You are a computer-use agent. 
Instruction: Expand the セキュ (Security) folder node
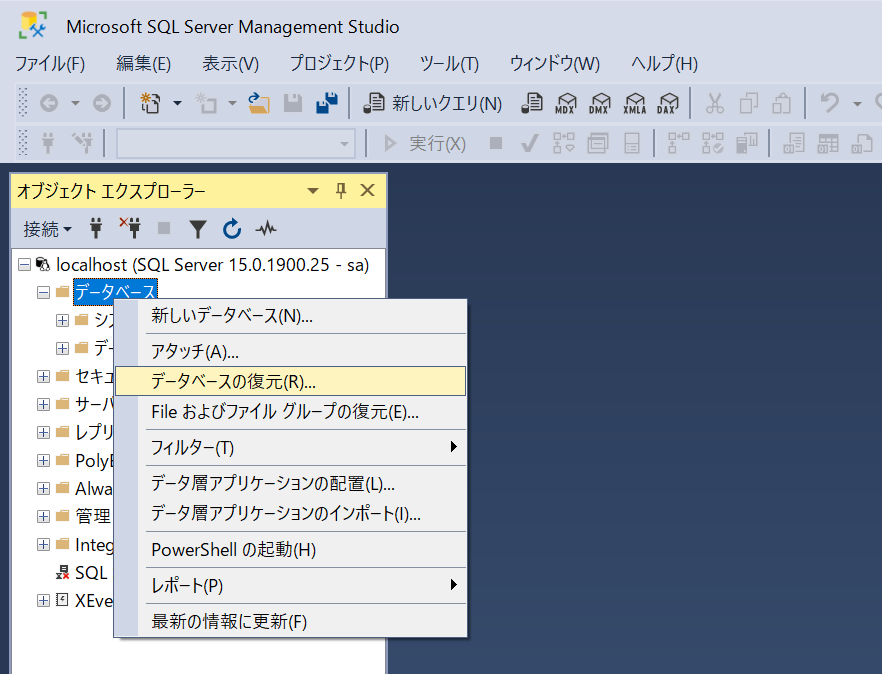(x=43, y=376)
